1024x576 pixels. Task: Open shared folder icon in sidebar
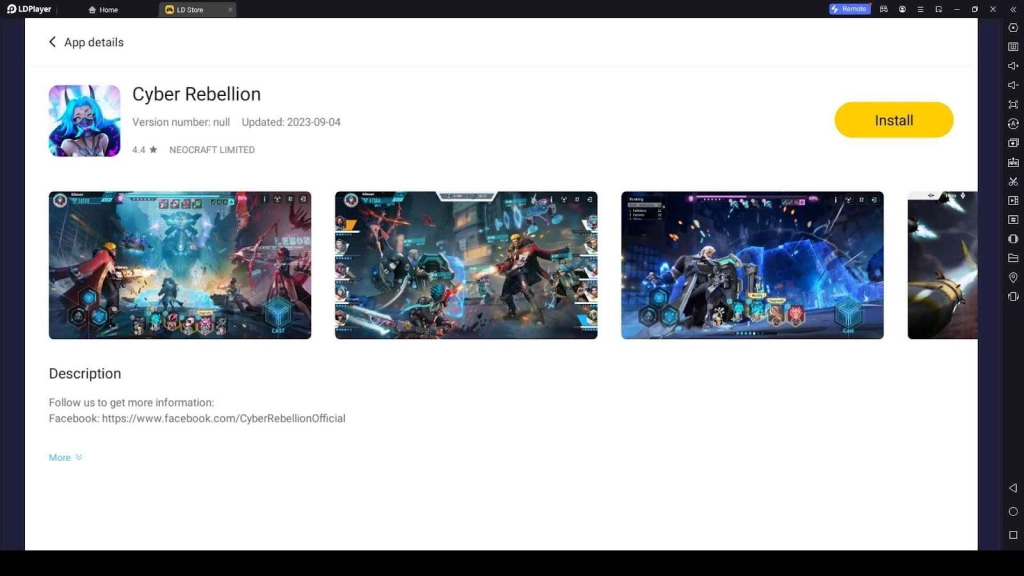(1013, 258)
